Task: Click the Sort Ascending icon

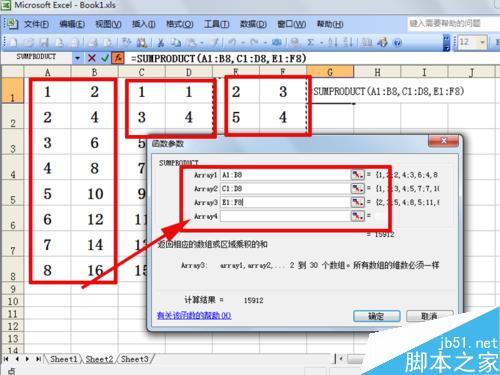Action: point(332,43)
